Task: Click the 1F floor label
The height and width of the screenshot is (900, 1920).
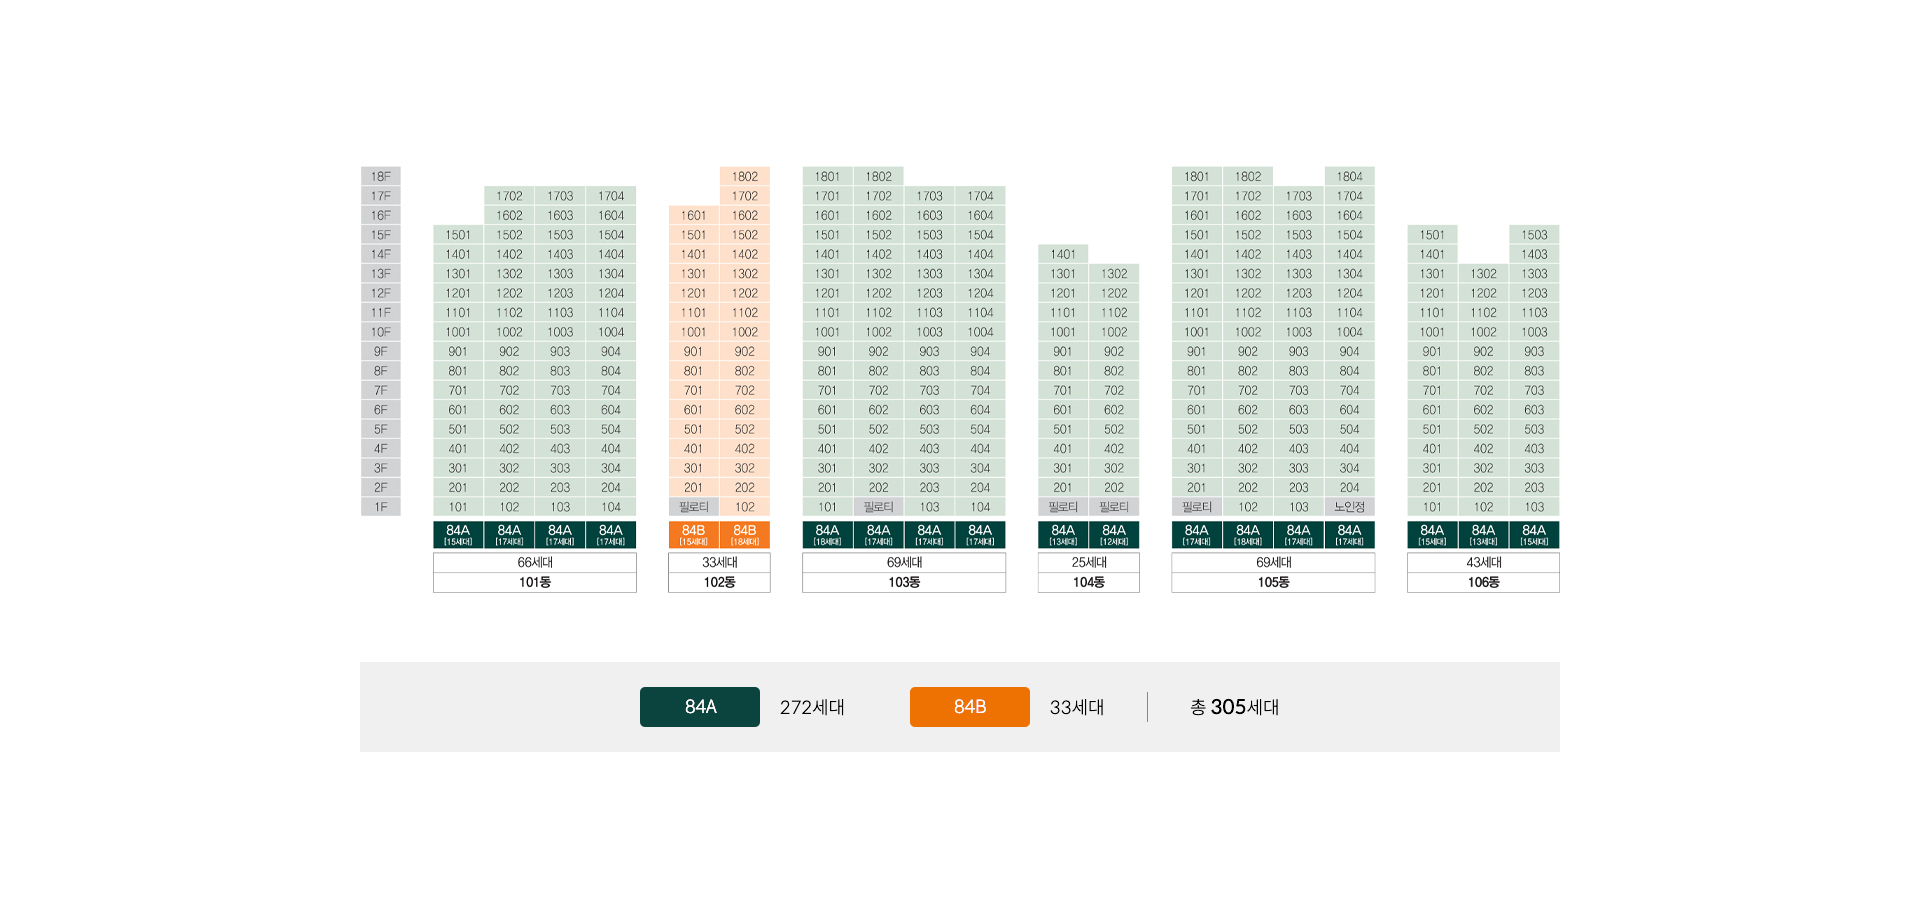Action: (380, 507)
